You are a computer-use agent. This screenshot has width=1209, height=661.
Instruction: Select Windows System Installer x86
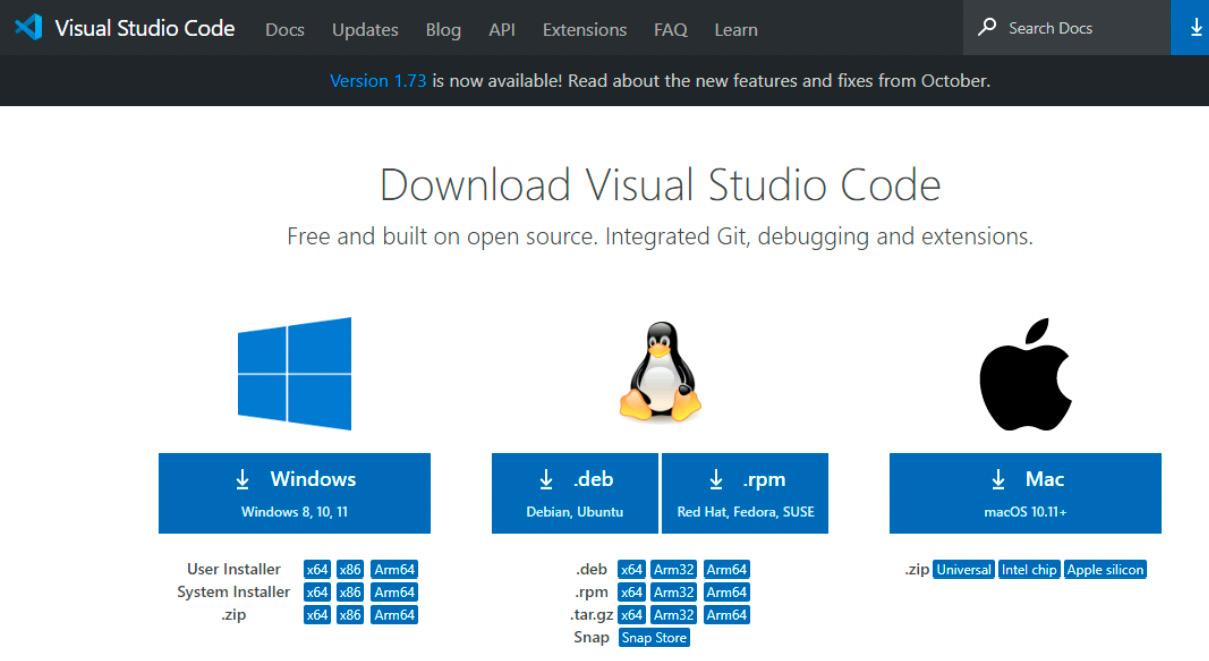coord(350,592)
